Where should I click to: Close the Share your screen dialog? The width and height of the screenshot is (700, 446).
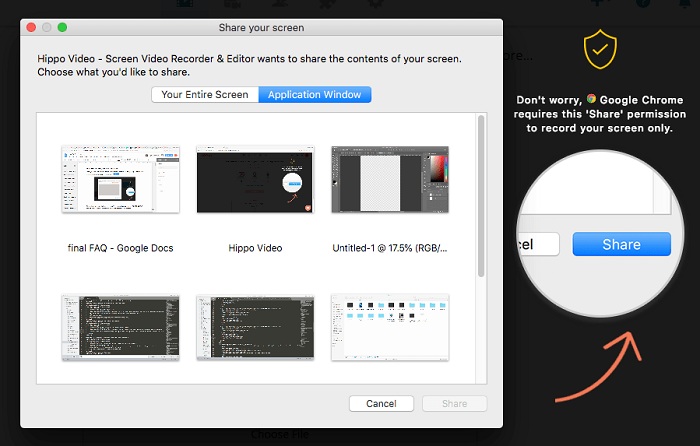pos(31,27)
